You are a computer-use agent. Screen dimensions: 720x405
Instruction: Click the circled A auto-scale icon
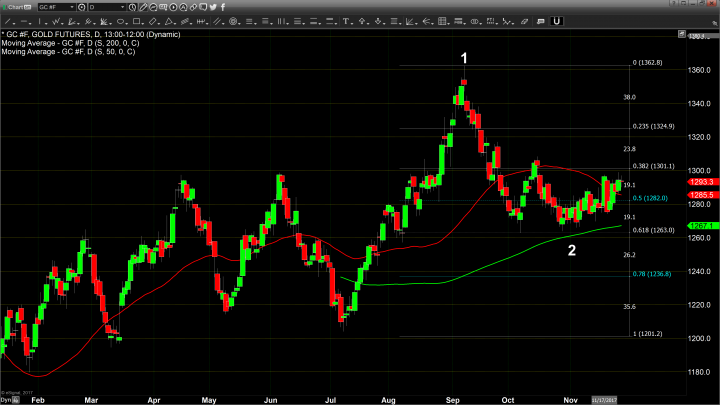tap(183, 7)
